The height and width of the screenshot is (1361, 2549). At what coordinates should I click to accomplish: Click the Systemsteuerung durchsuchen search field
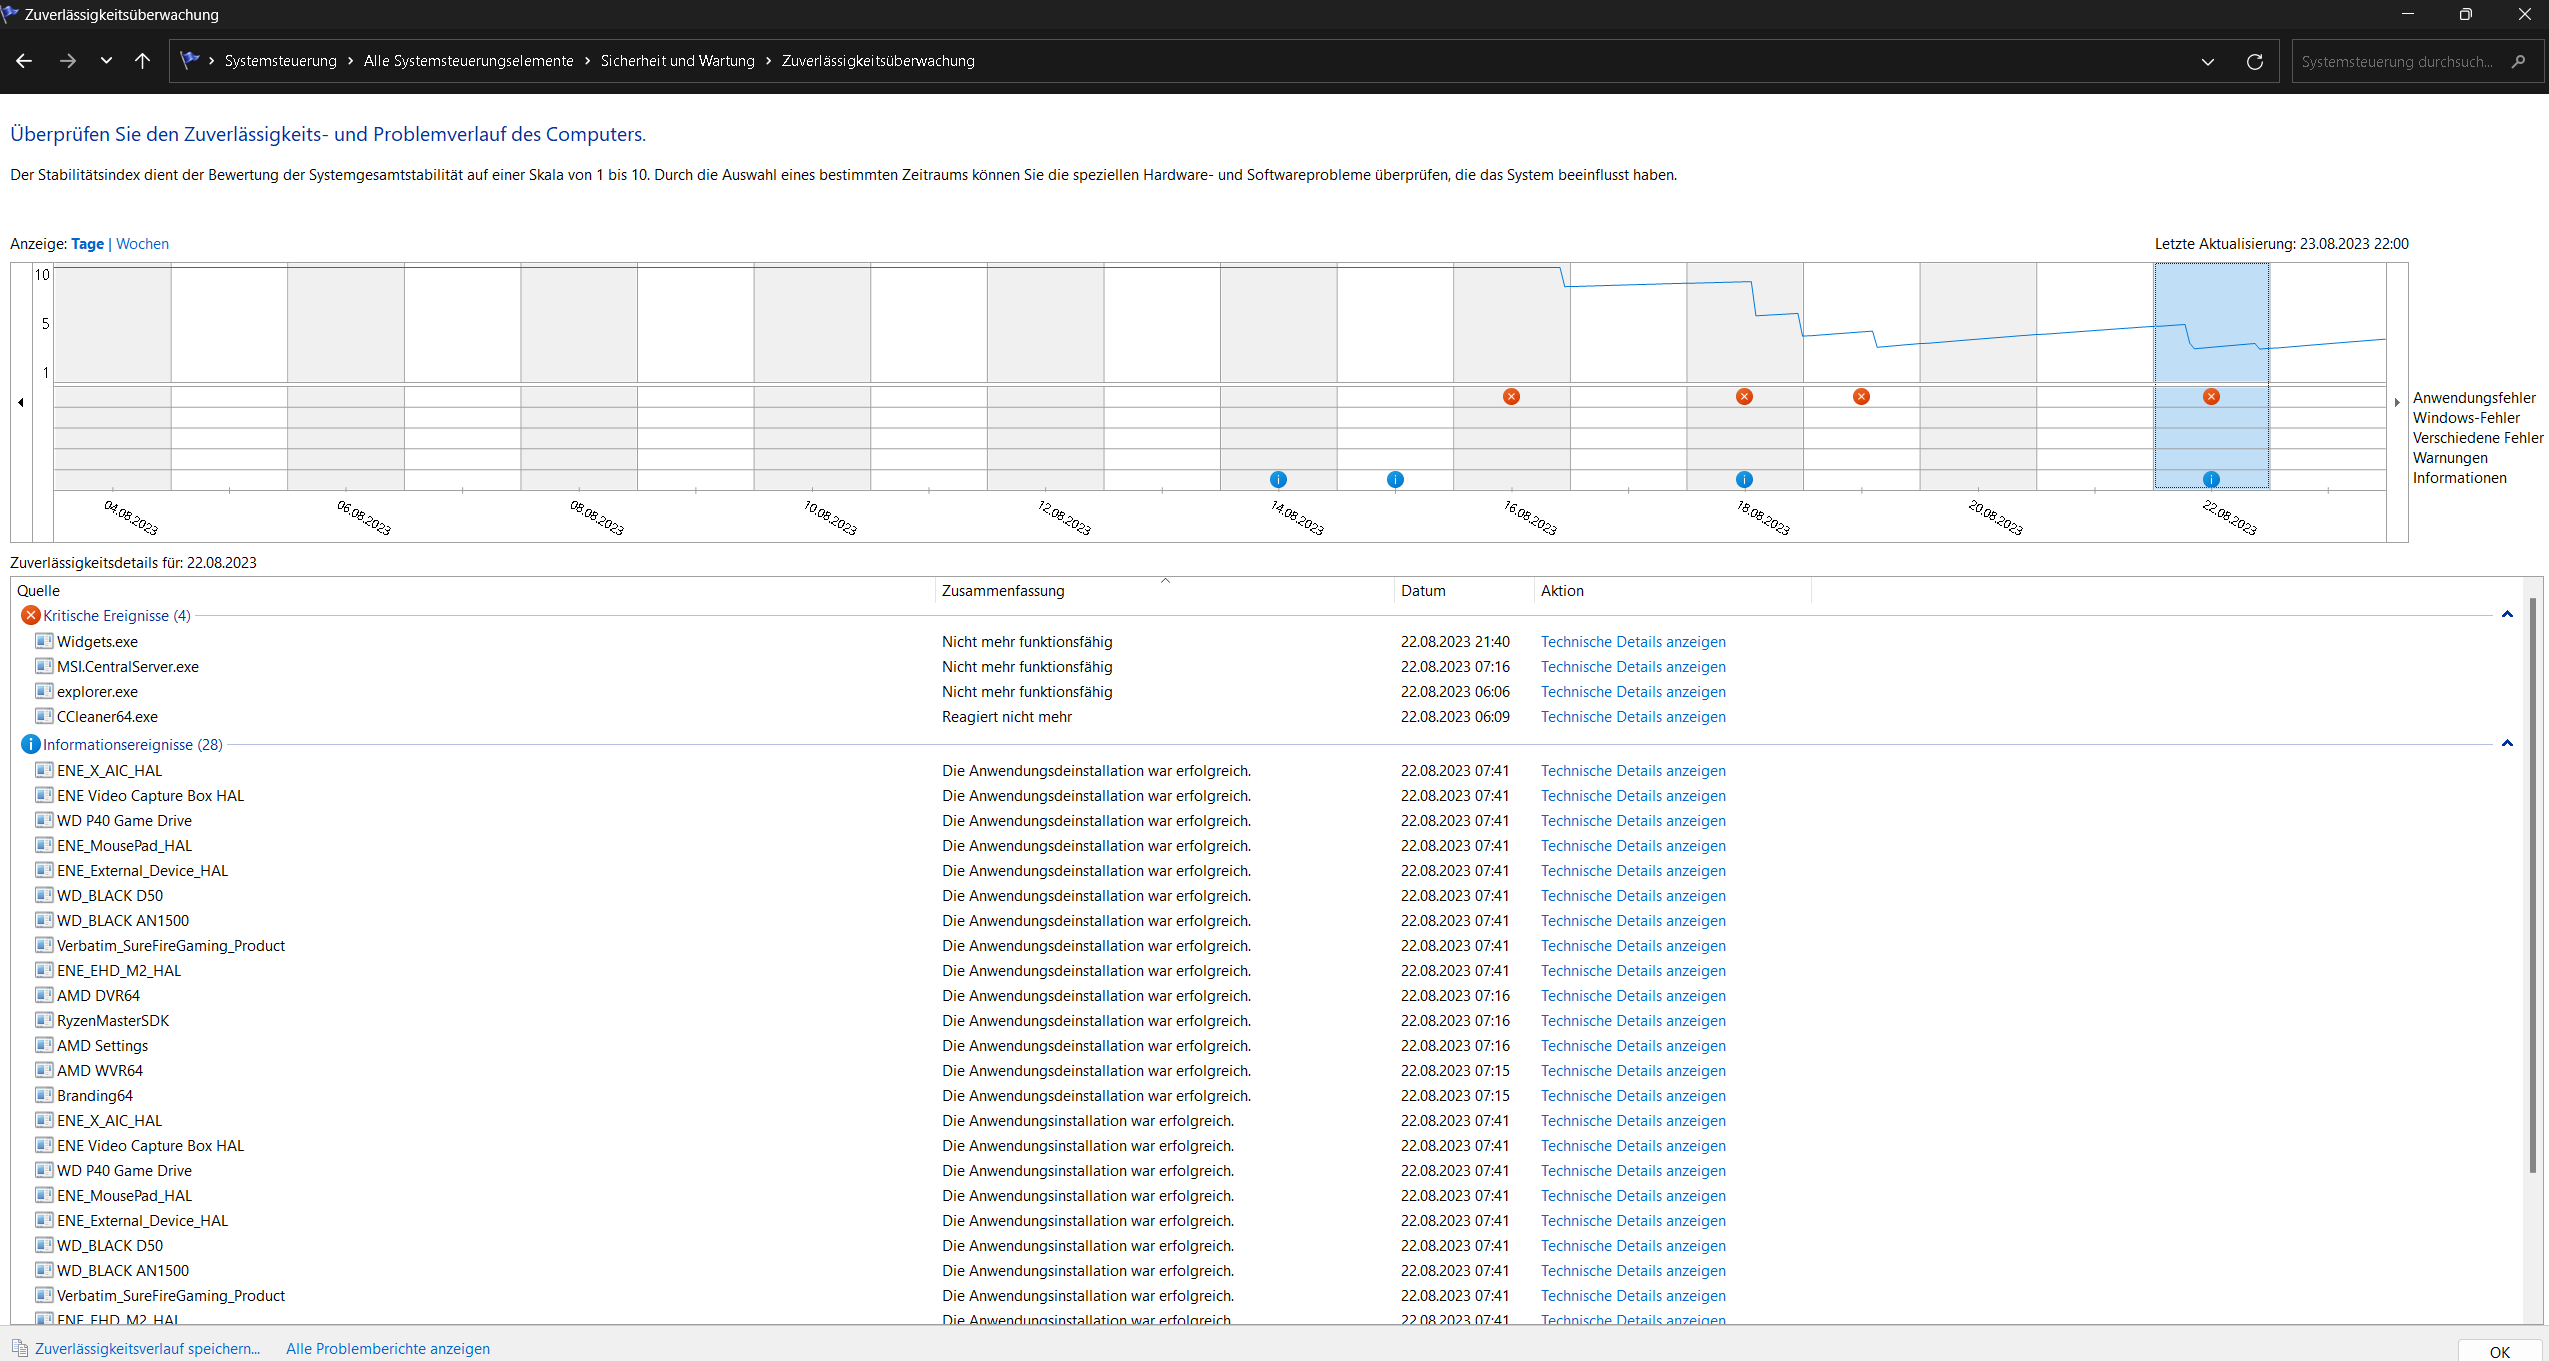(x=2396, y=62)
